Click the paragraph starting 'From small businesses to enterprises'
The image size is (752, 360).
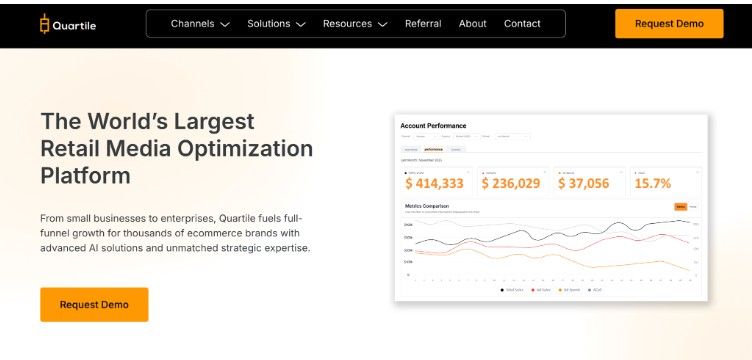coord(176,233)
